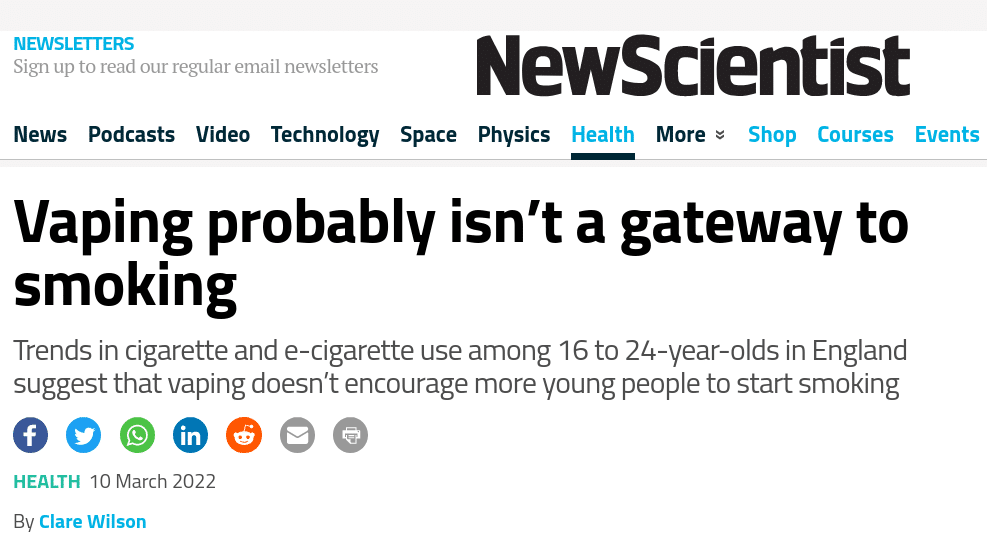Share article on Twitter
The image size is (987, 533).
[84, 435]
